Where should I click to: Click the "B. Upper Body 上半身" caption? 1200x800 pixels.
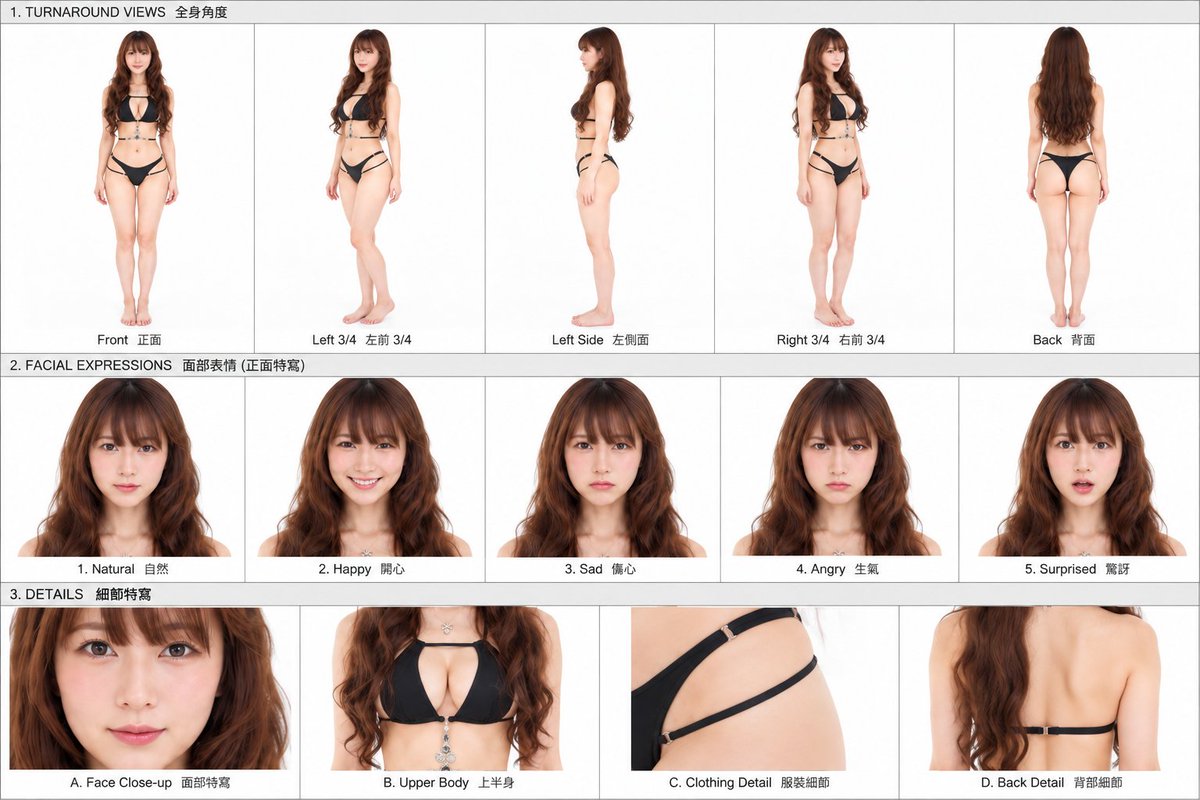pos(449,783)
